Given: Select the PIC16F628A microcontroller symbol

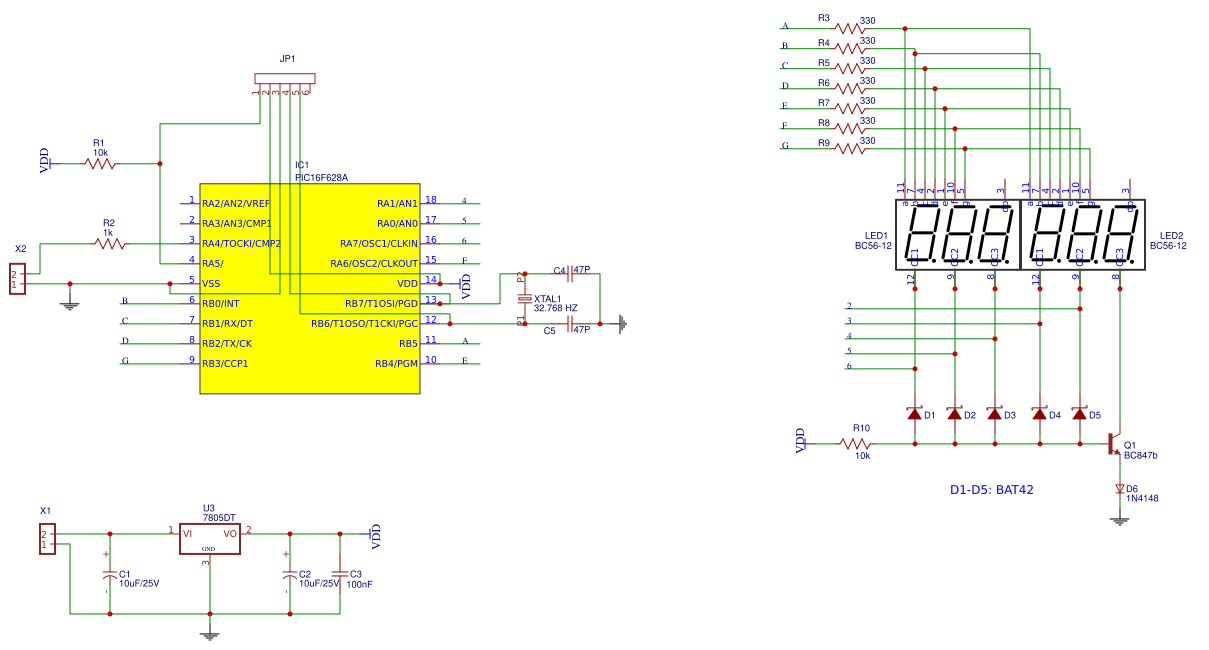Looking at the screenshot, I should click(x=310, y=285).
